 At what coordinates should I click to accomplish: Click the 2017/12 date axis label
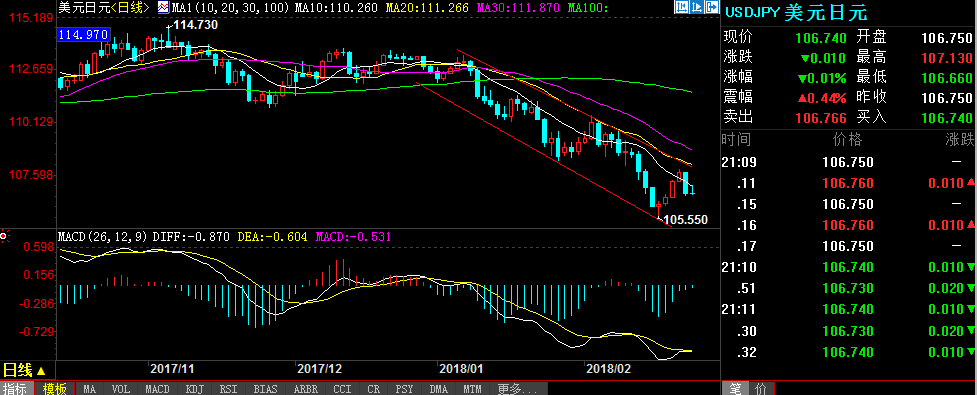tap(320, 368)
